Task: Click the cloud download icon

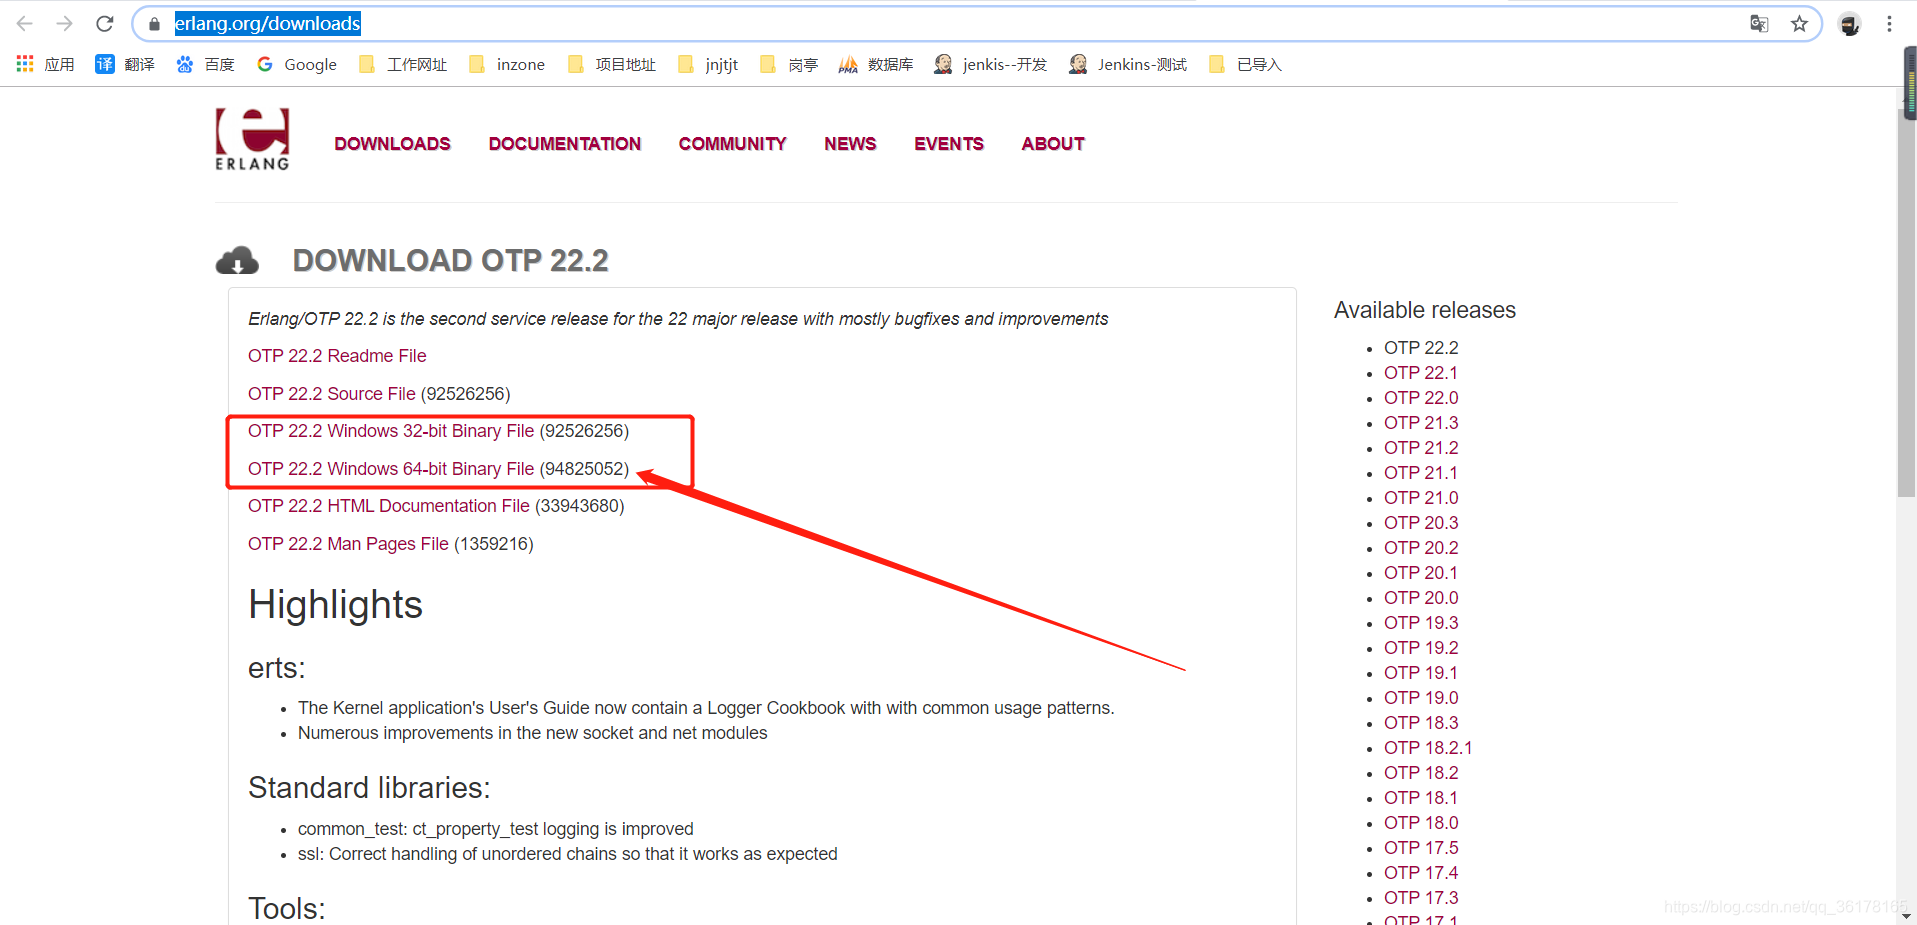Action: (x=237, y=260)
